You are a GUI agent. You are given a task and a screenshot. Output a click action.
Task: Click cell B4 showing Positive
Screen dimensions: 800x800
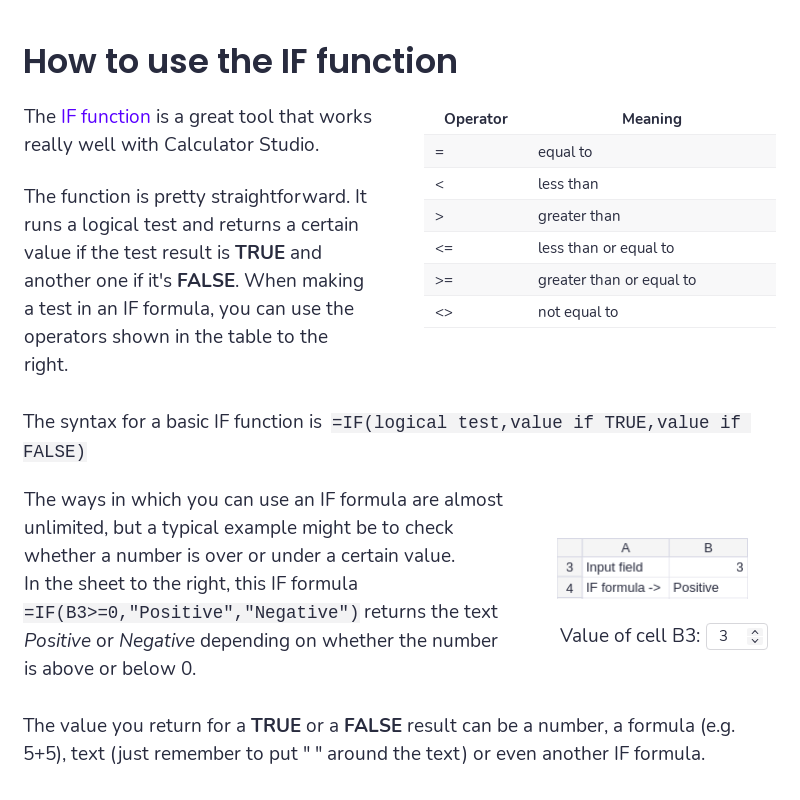pos(708,588)
